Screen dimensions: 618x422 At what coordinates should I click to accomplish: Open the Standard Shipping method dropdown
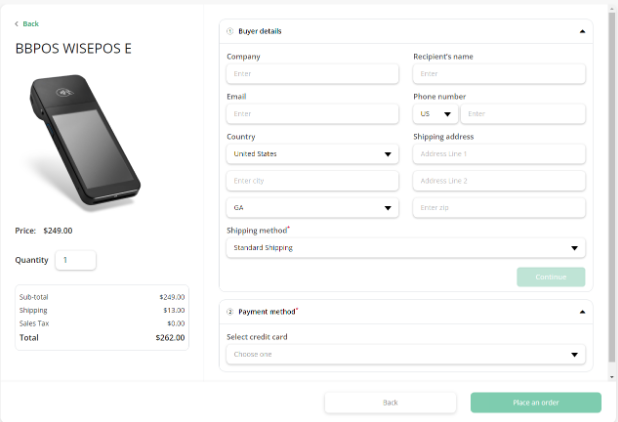[406, 248]
